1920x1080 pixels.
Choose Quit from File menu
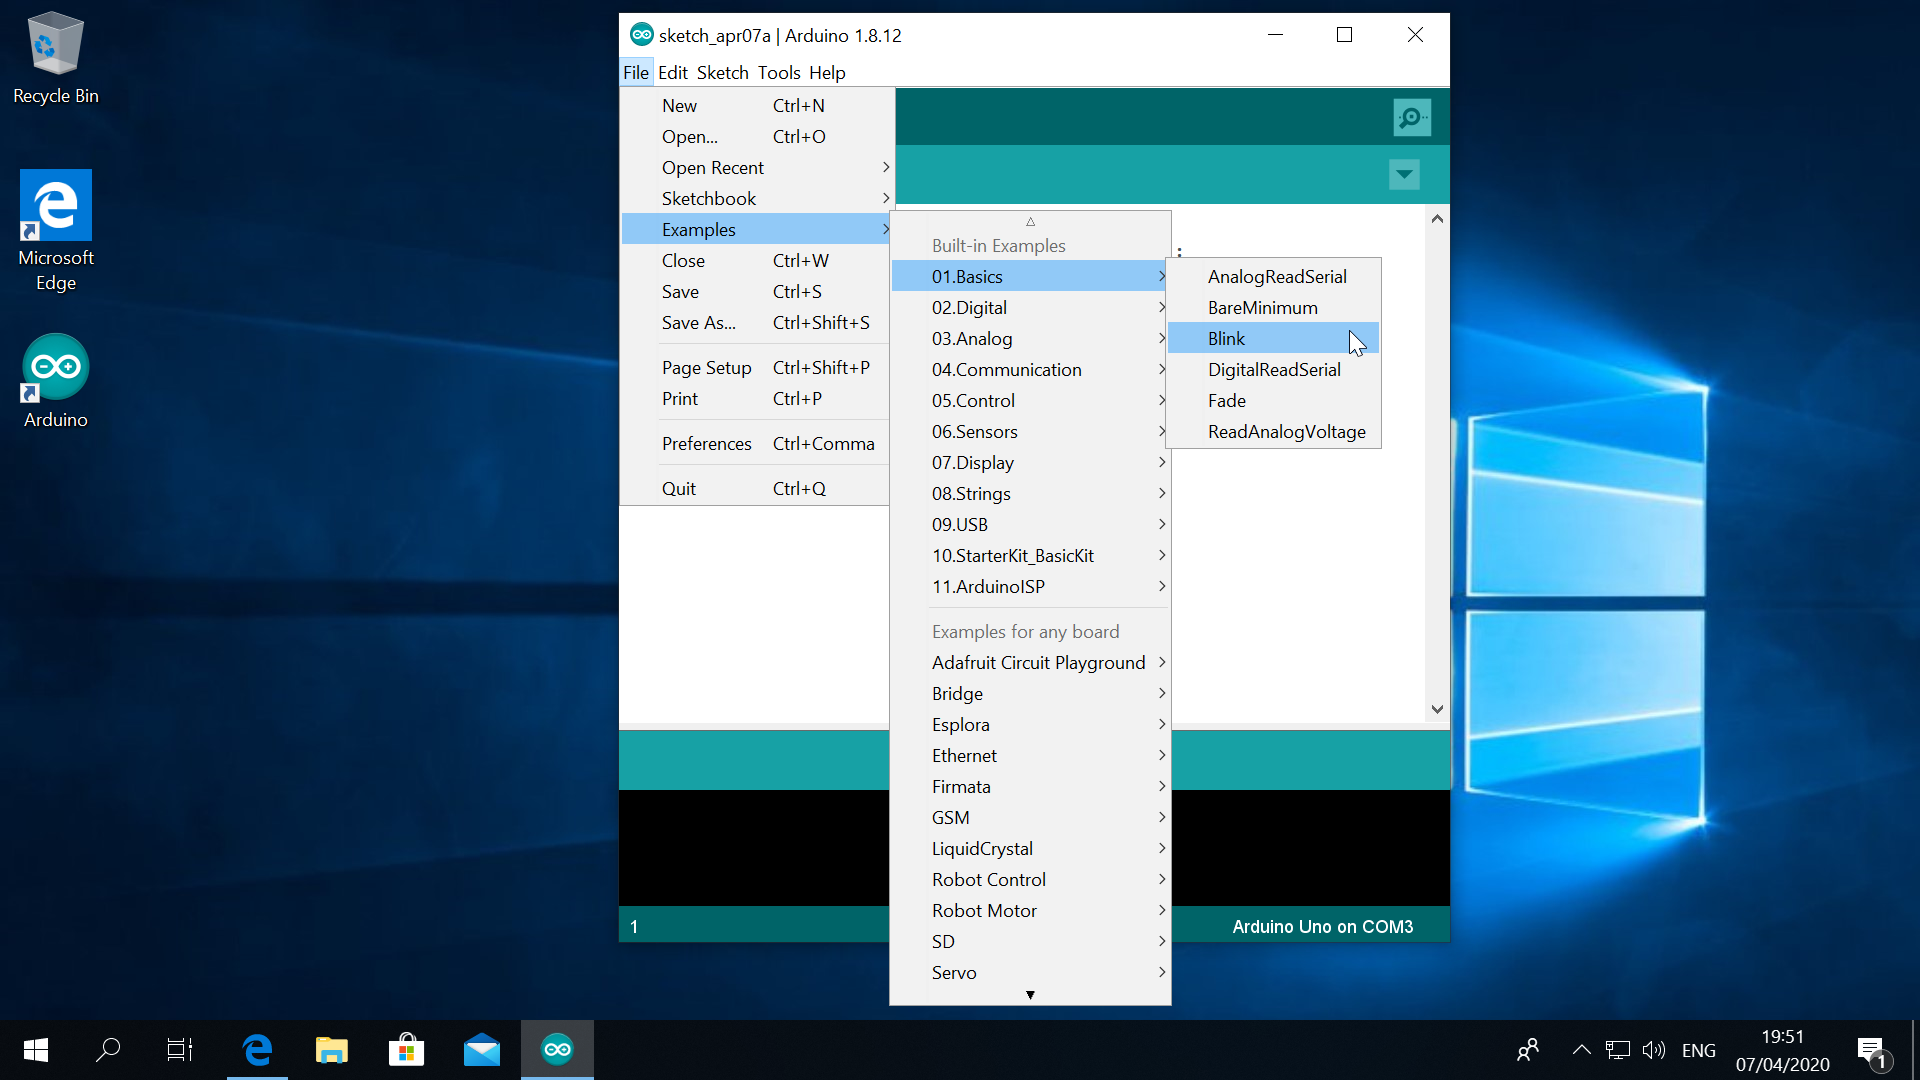tap(757, 489)
